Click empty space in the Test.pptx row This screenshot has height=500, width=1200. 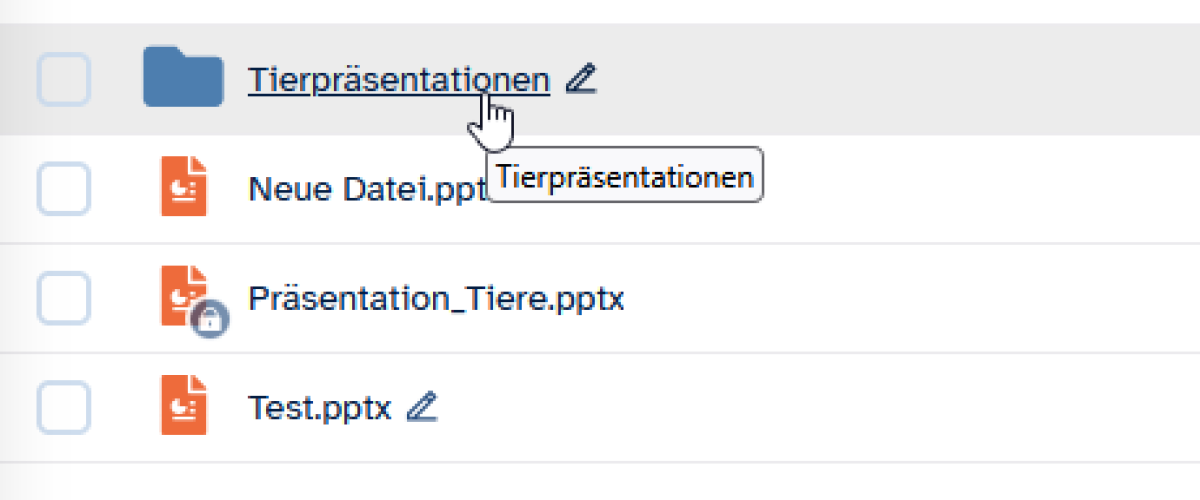click(800, 408)
